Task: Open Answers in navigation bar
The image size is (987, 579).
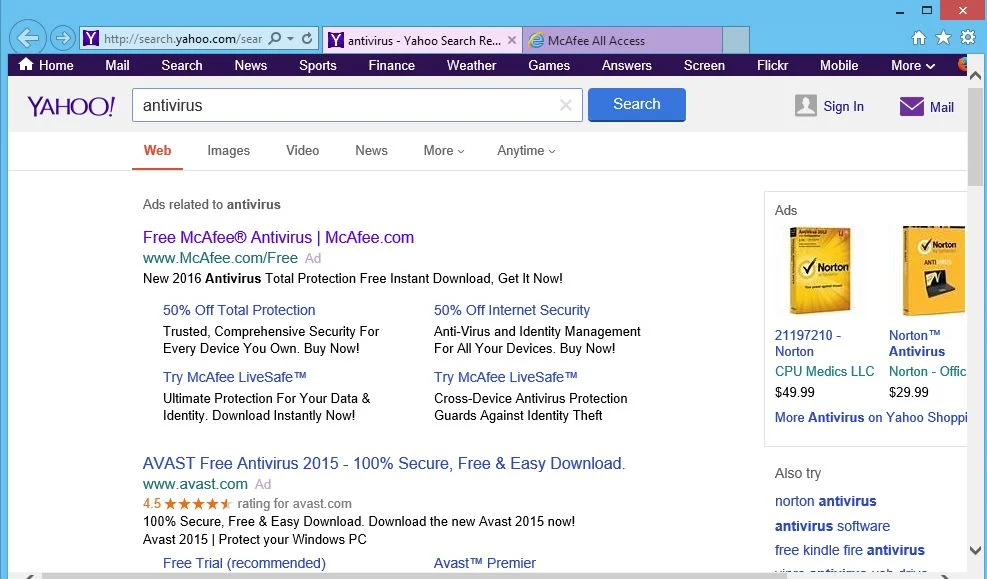Action: pyautogui.click(x=626, y=65)
